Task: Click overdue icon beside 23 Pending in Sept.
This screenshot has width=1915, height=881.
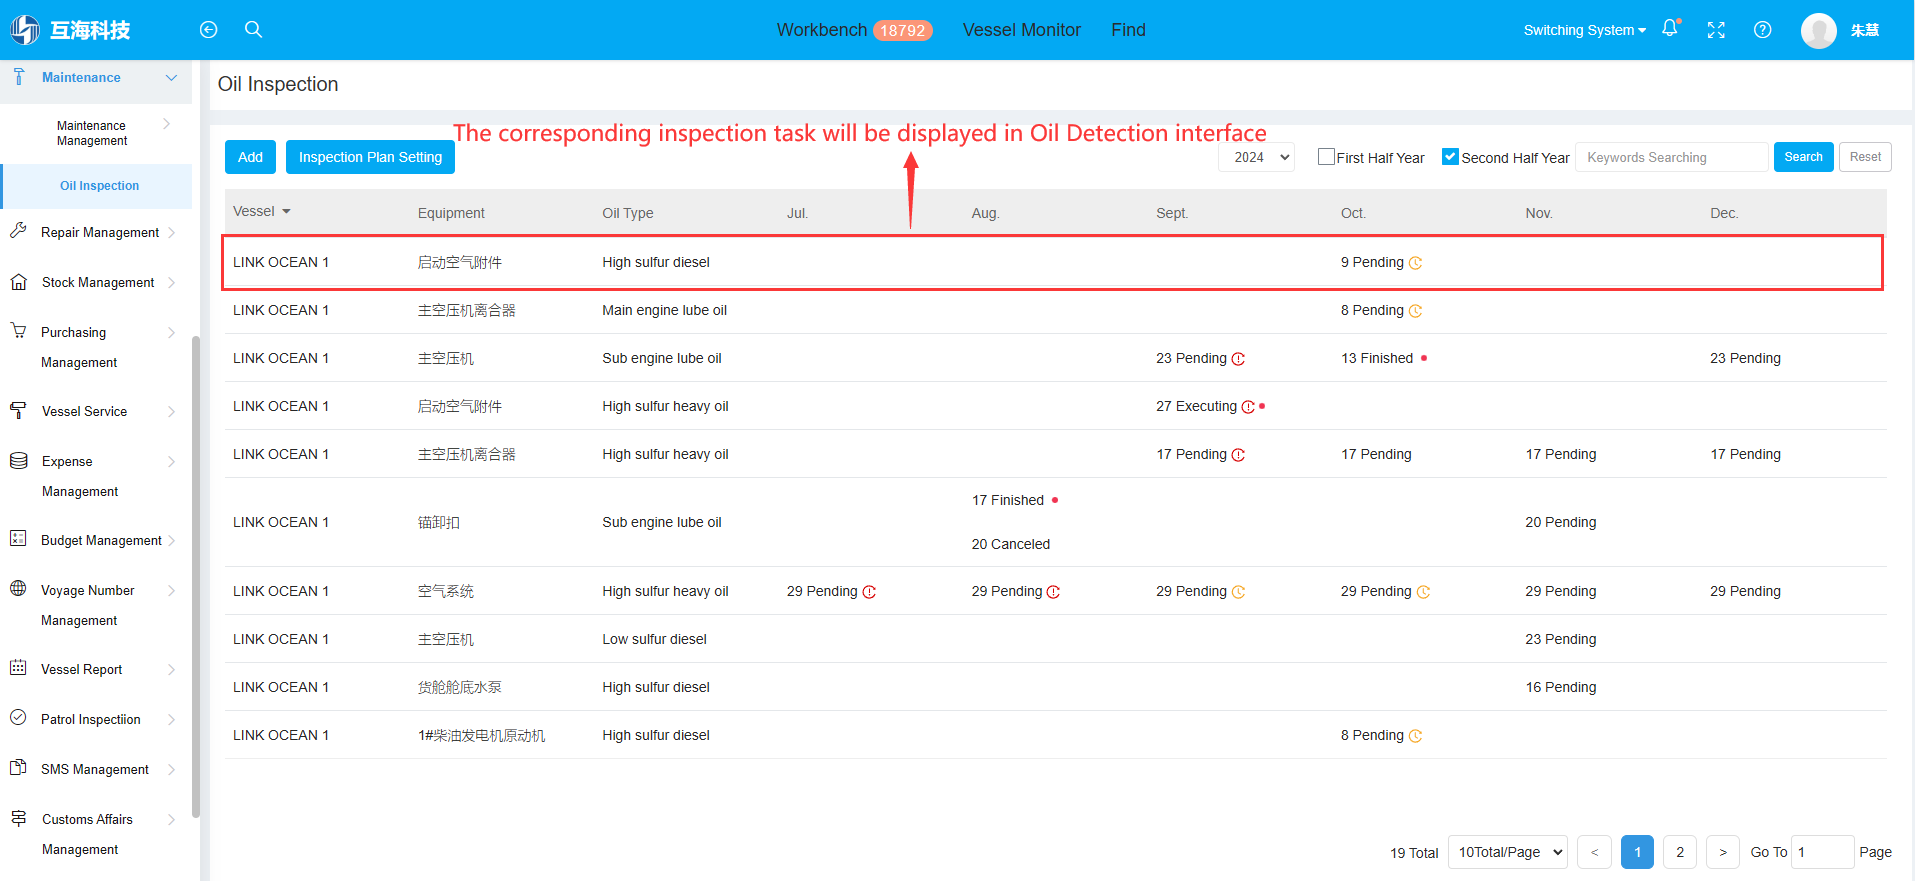Action: point(1238,359)
